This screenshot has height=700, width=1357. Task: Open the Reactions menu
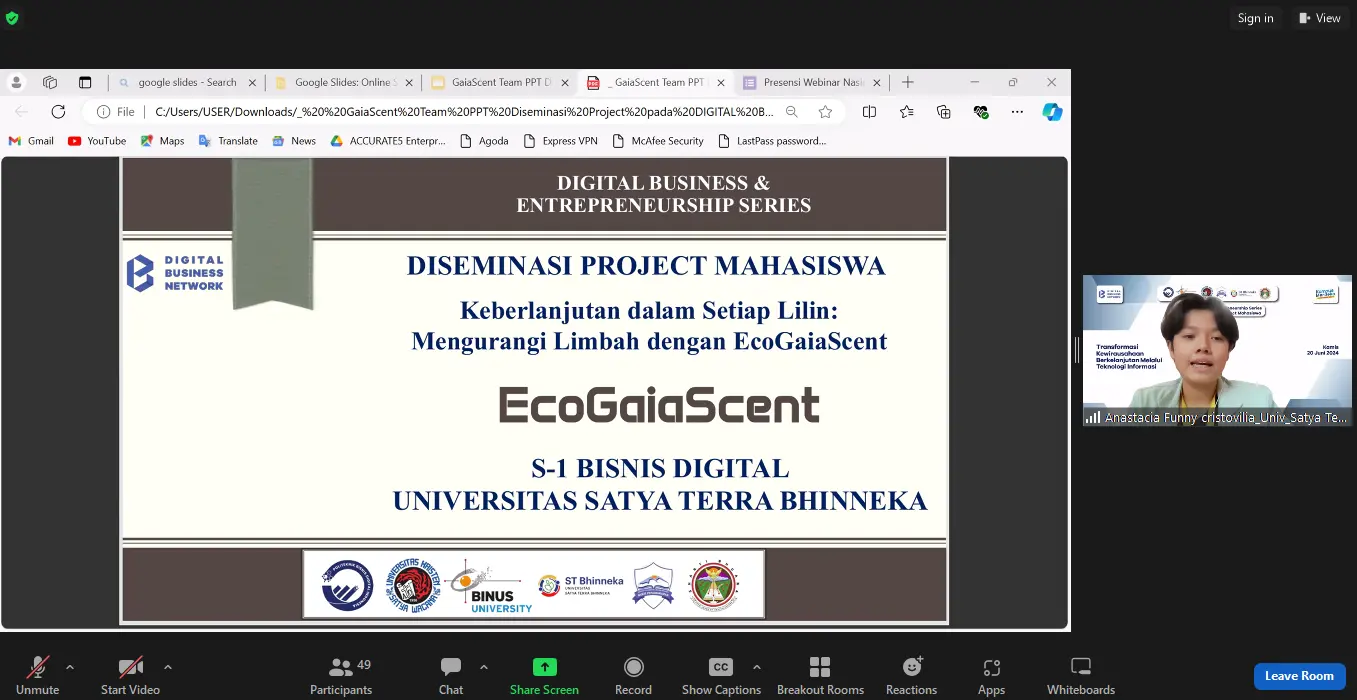[x=911, y=675]
